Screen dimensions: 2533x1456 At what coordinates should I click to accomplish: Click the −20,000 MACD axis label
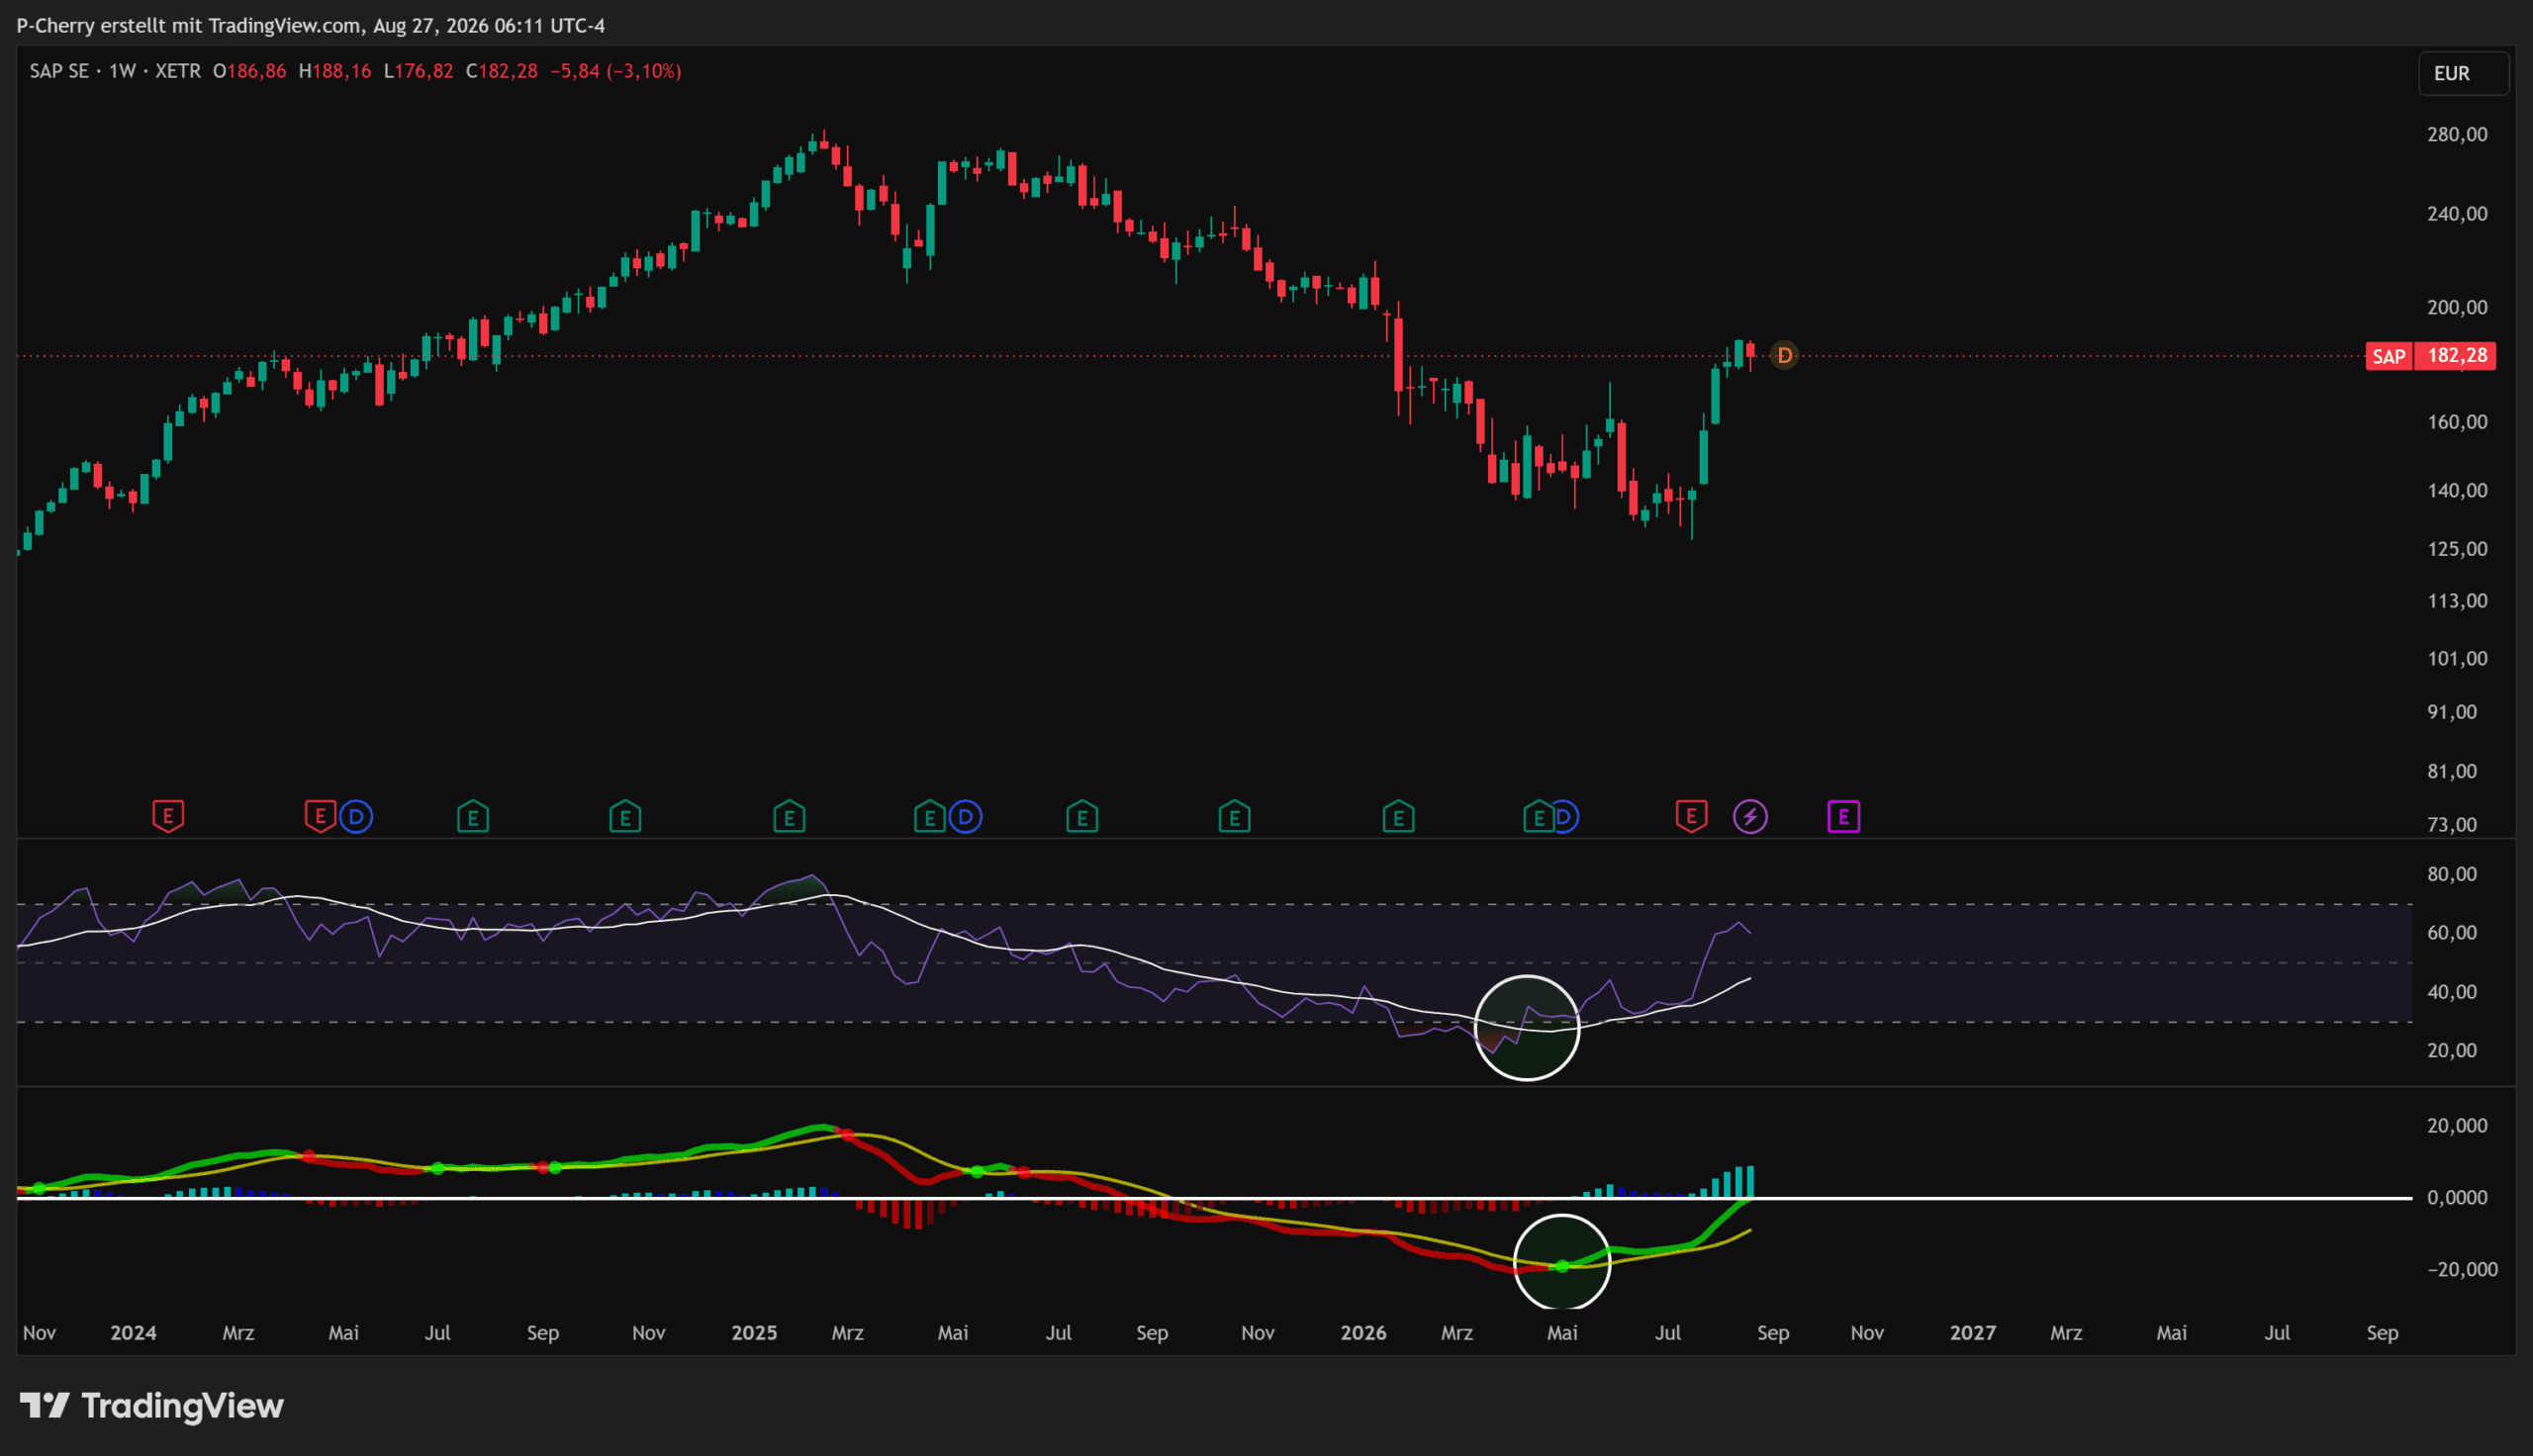tap(2461, 1269)
